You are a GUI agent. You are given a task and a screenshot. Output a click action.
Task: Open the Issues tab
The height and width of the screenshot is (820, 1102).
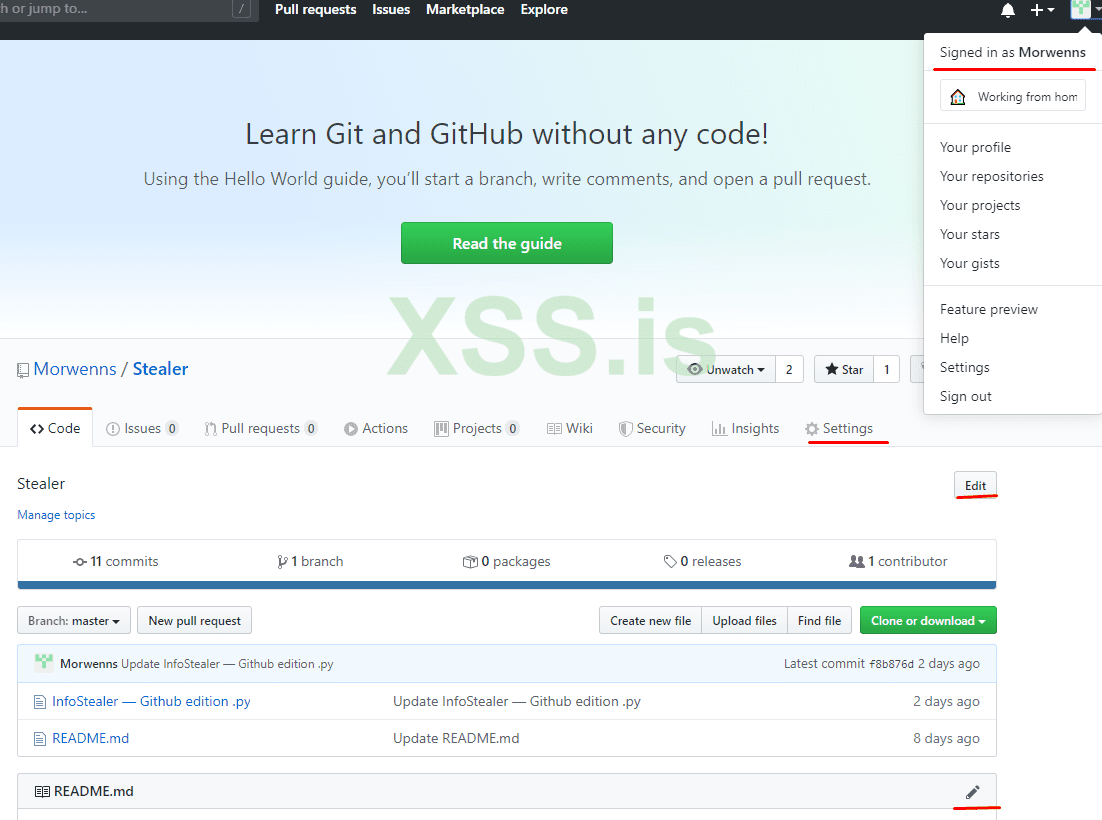[141, 429]
